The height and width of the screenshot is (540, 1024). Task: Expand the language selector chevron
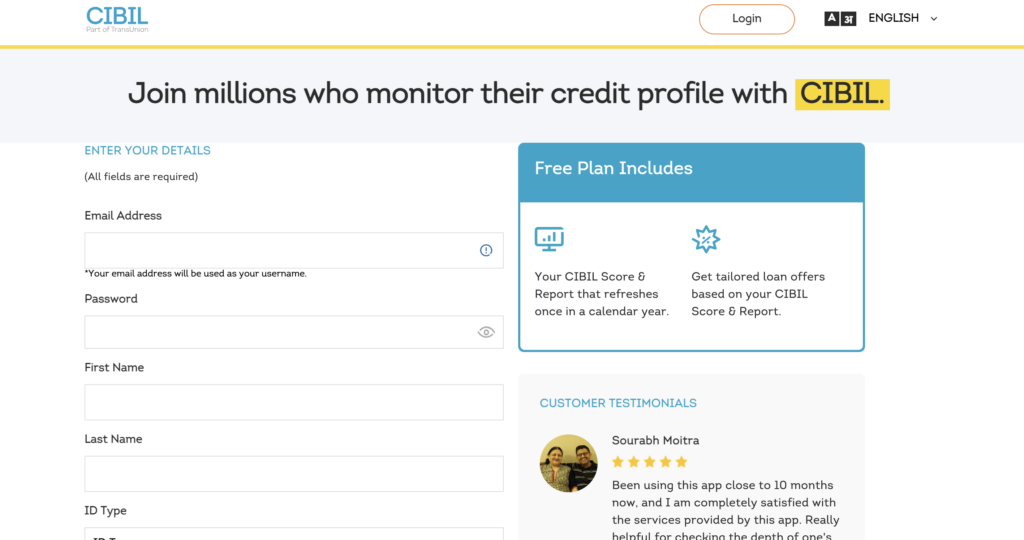tap(934, 19)
